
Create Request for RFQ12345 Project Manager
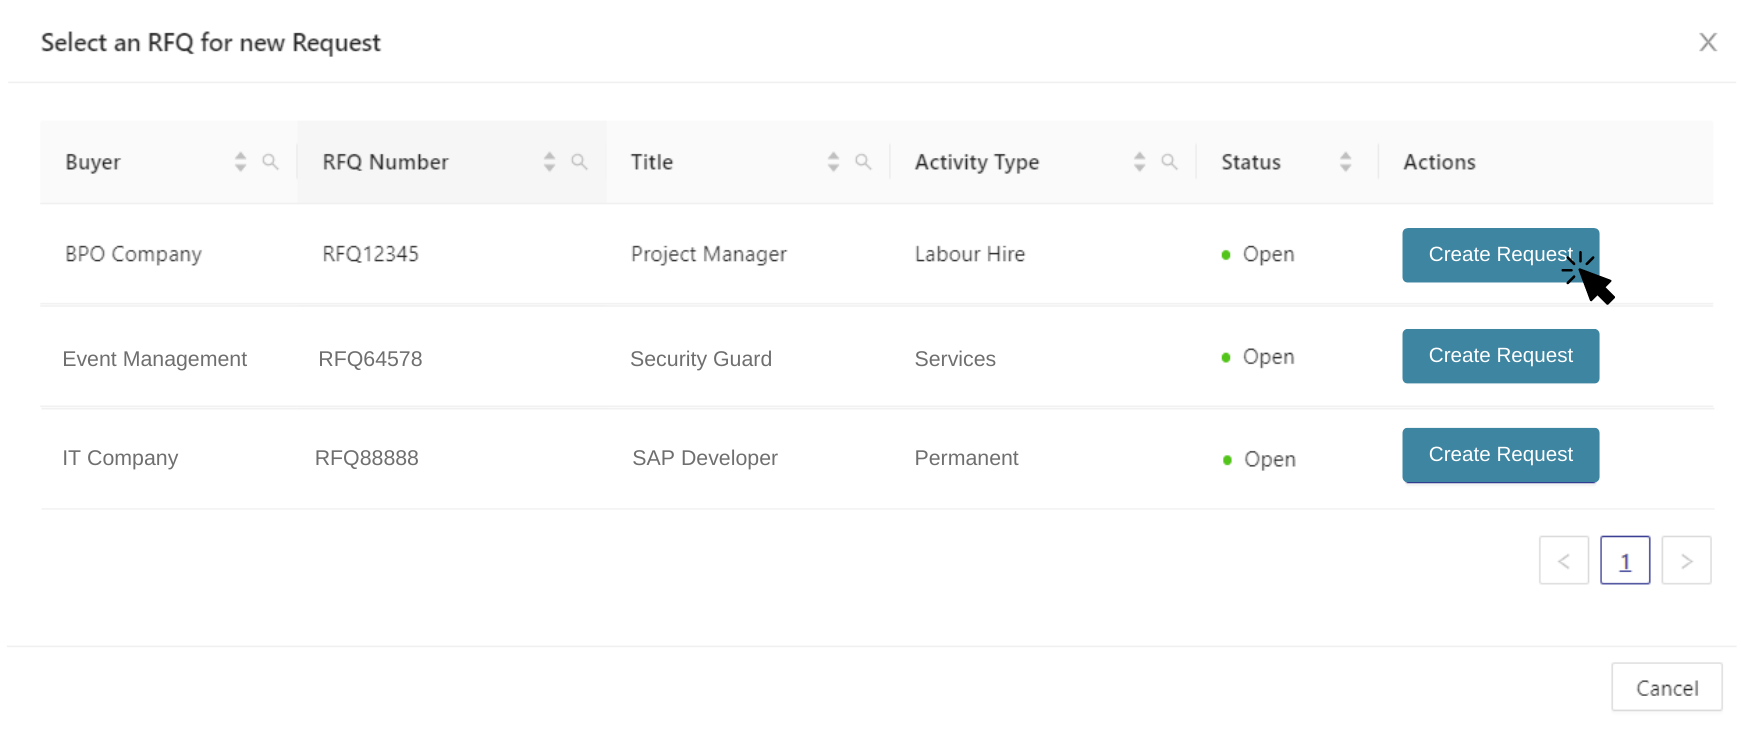[1499, 255]
